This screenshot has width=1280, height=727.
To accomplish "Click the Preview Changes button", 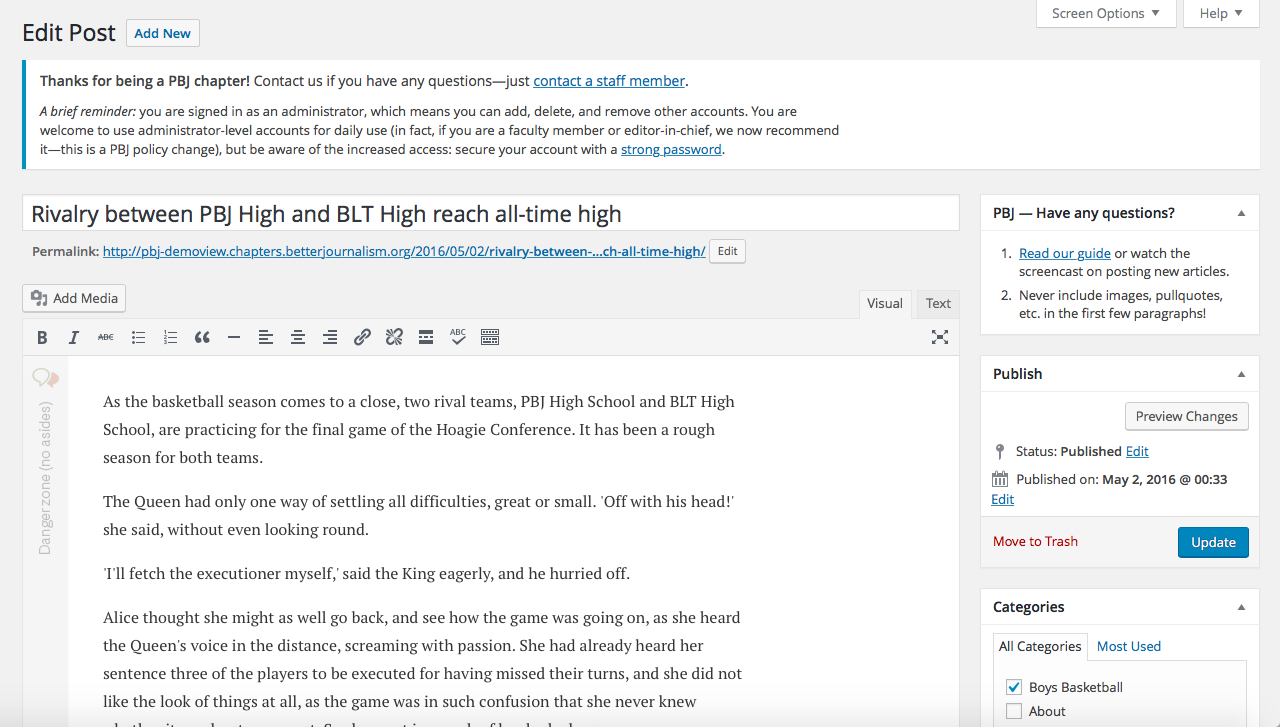I will (1187, 416).
